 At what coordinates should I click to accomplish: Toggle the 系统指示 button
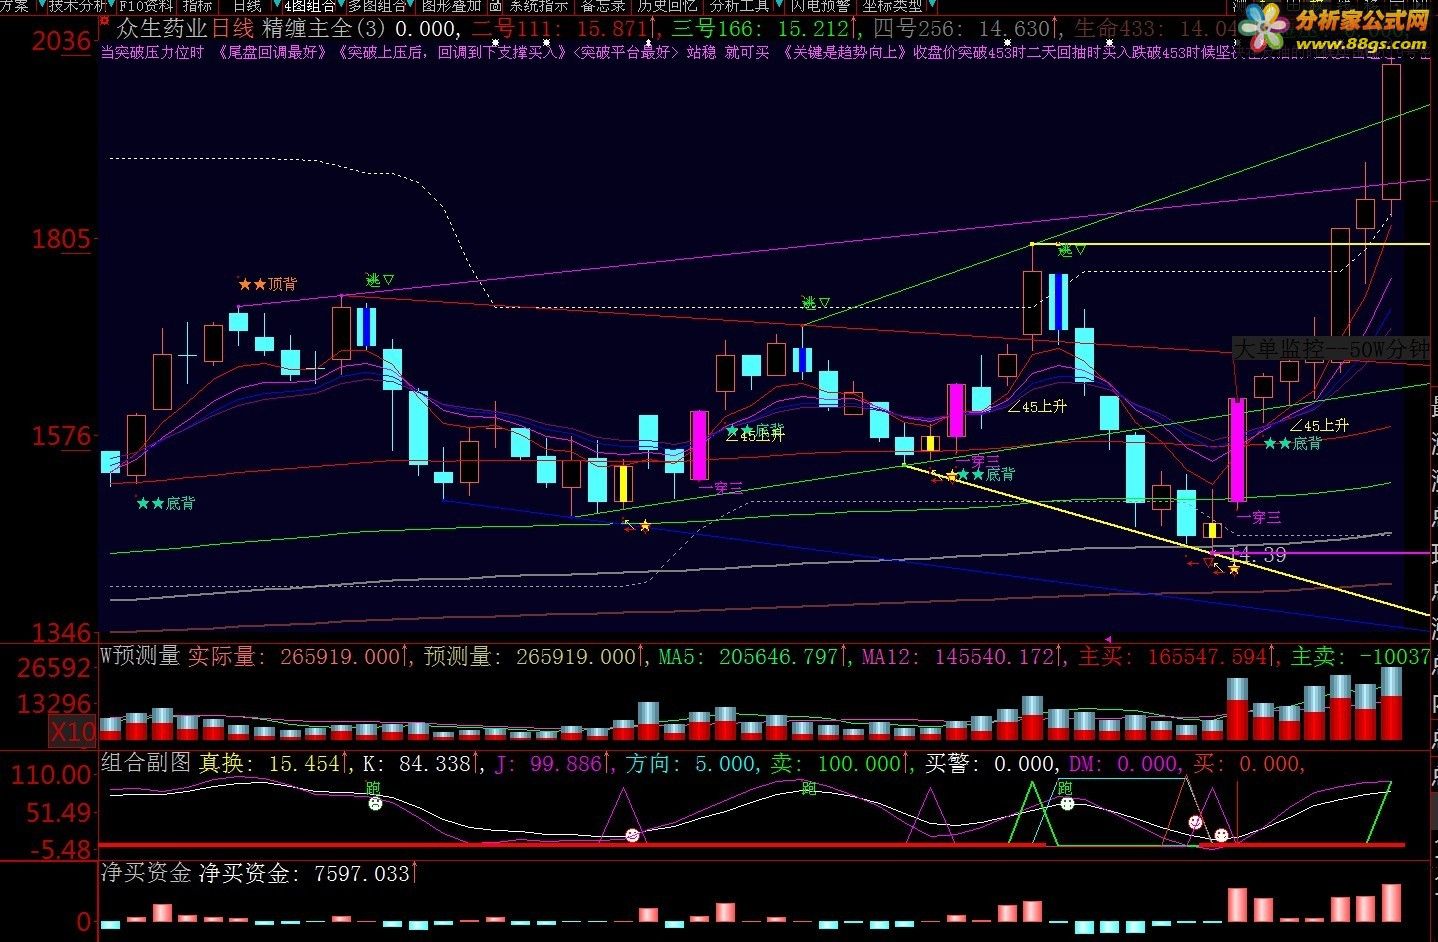coord(538,6)
